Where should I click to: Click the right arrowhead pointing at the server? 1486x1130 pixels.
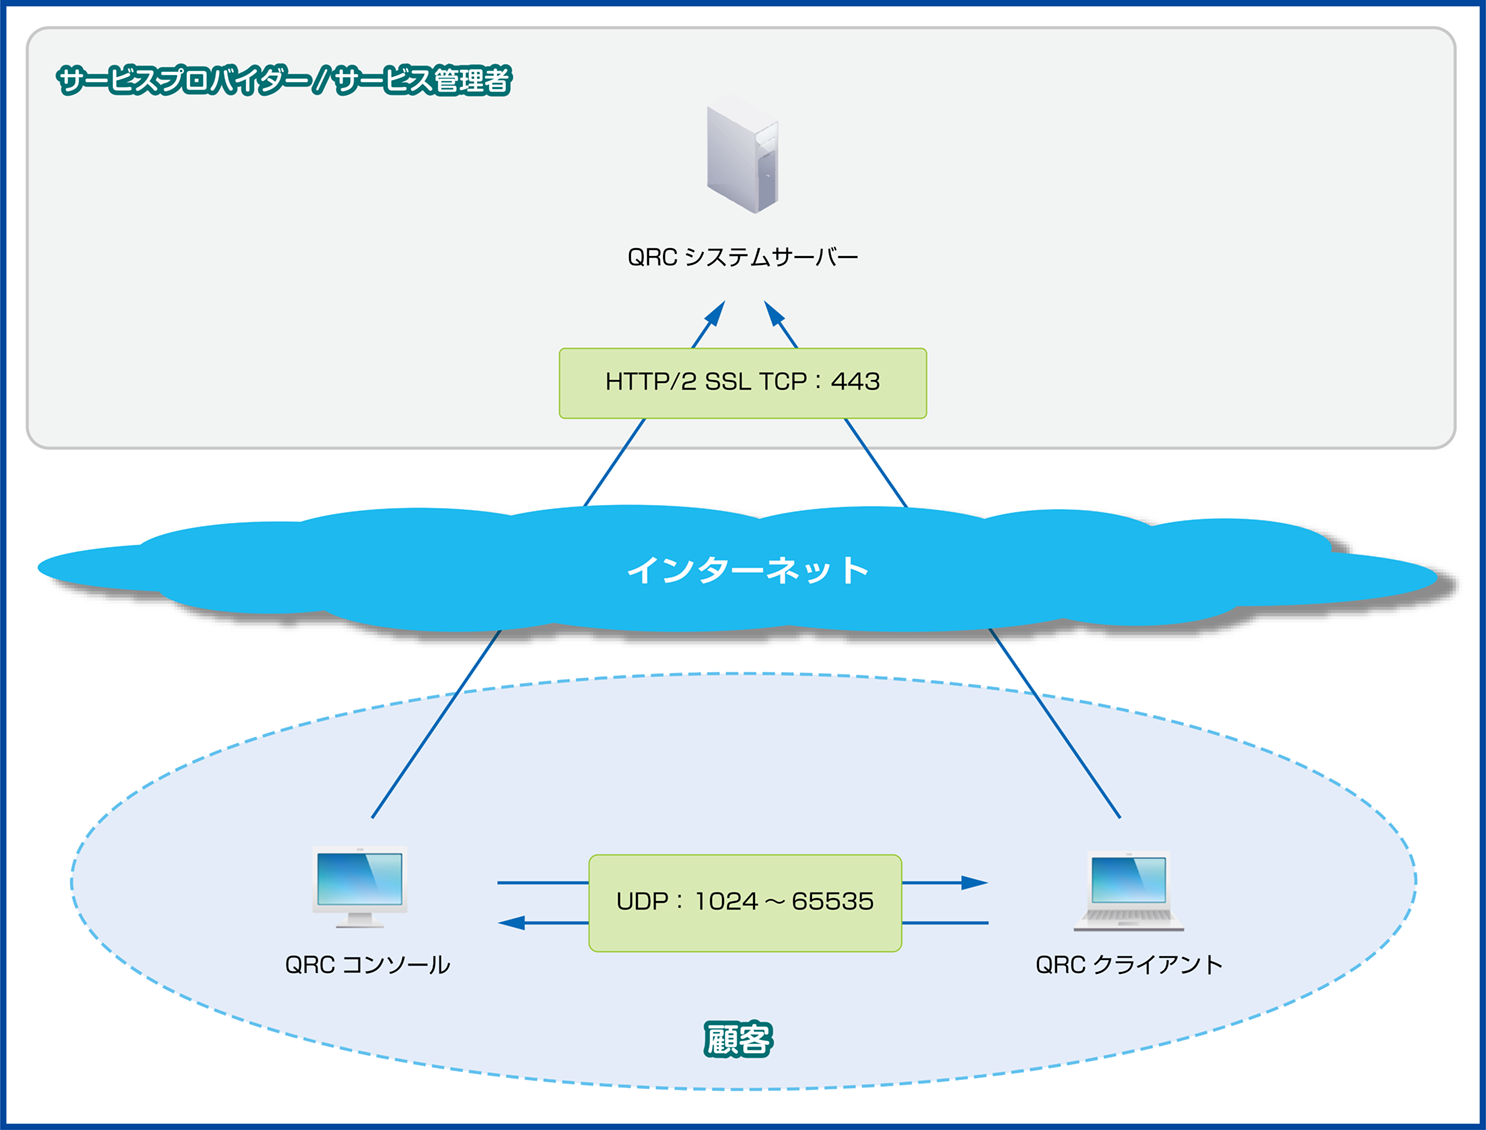pos(774,313)
